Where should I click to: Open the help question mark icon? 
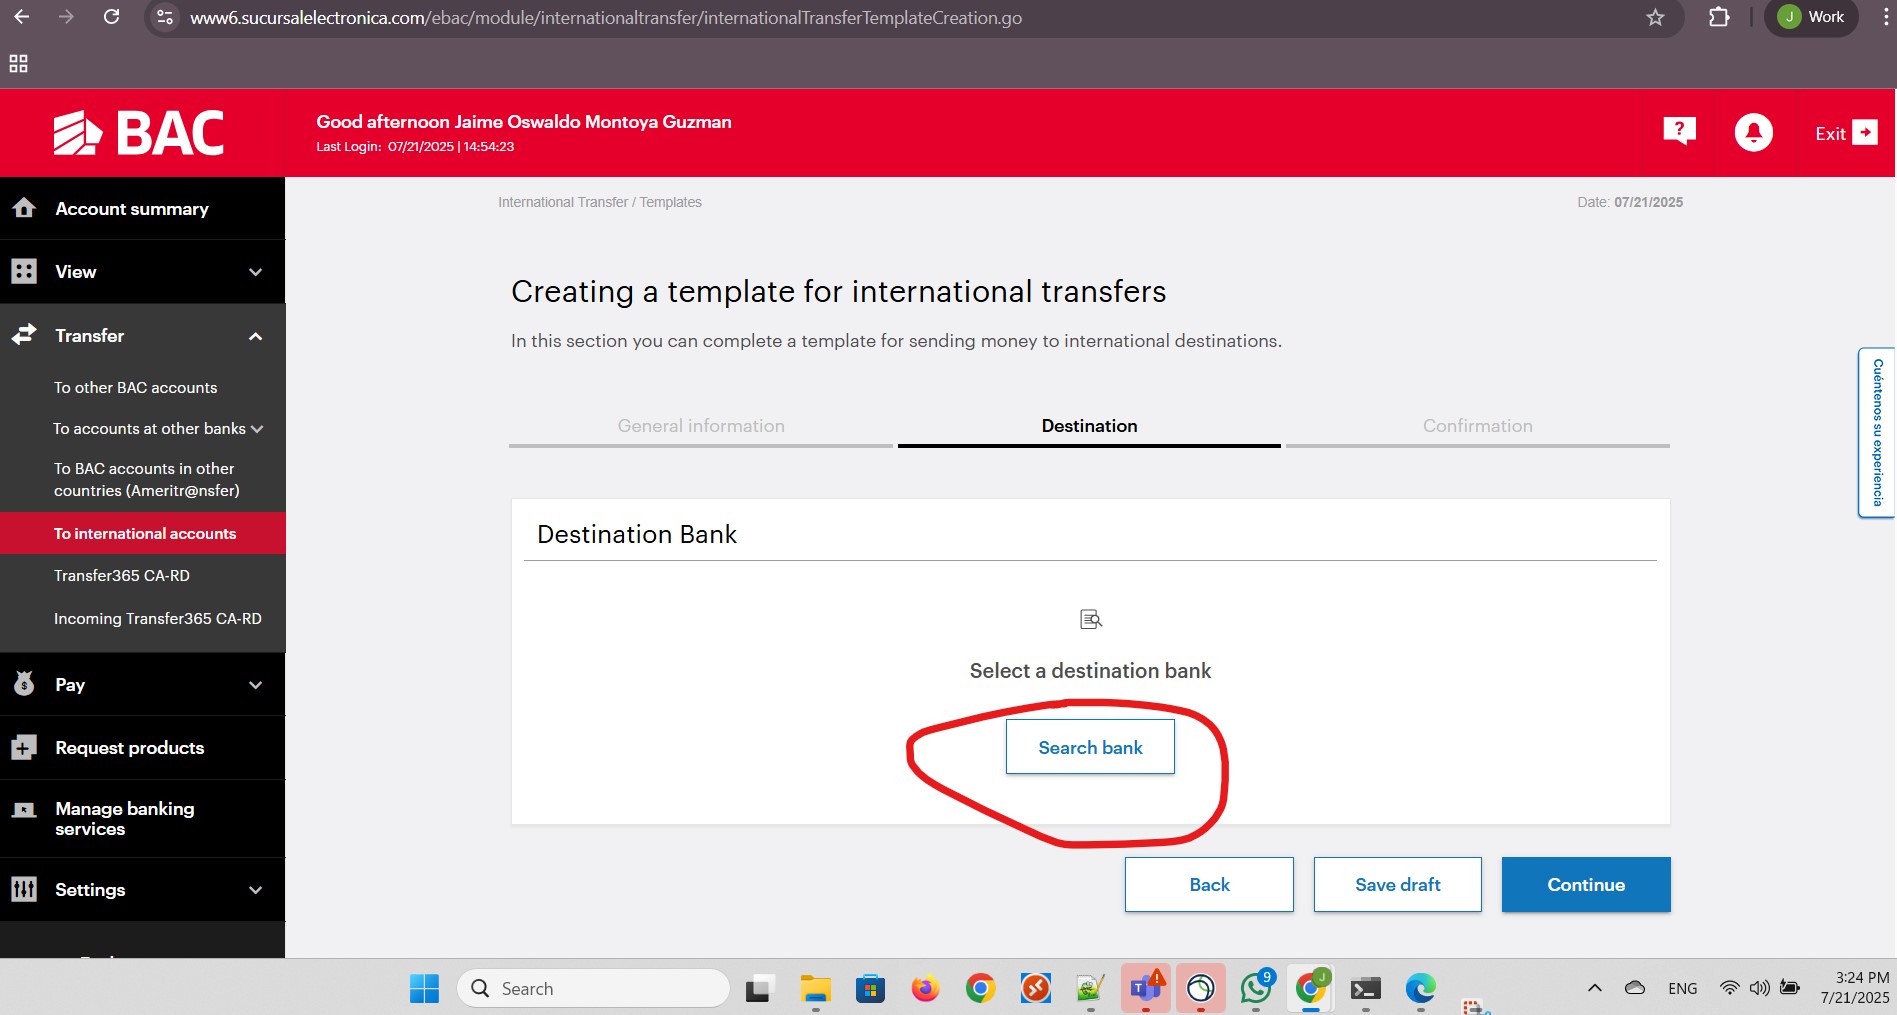(x=1679, y=130)
